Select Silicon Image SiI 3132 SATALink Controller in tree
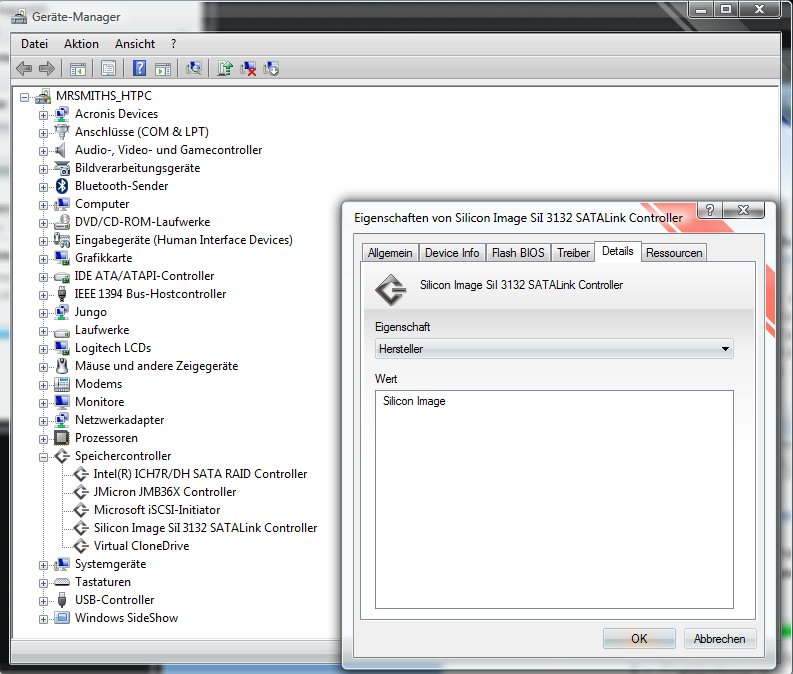This screenshot has width=793, height=674. pos(205,528)
